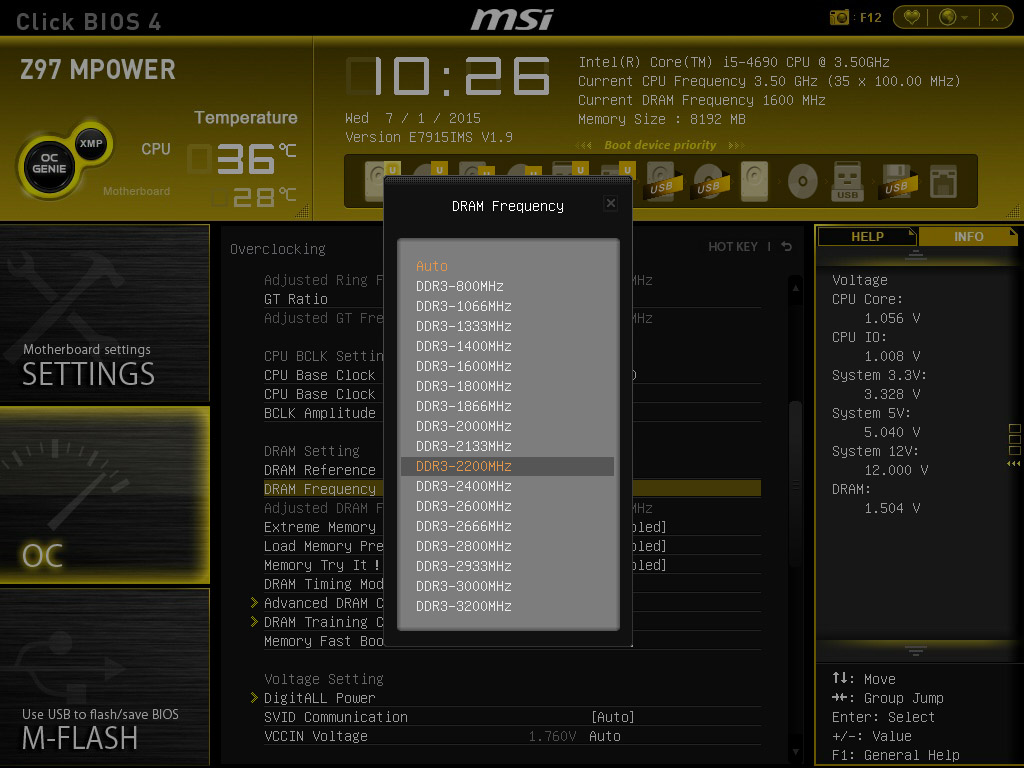
Task: Select the CD/DVD disc boot device icon
Action: click(803, 181)
